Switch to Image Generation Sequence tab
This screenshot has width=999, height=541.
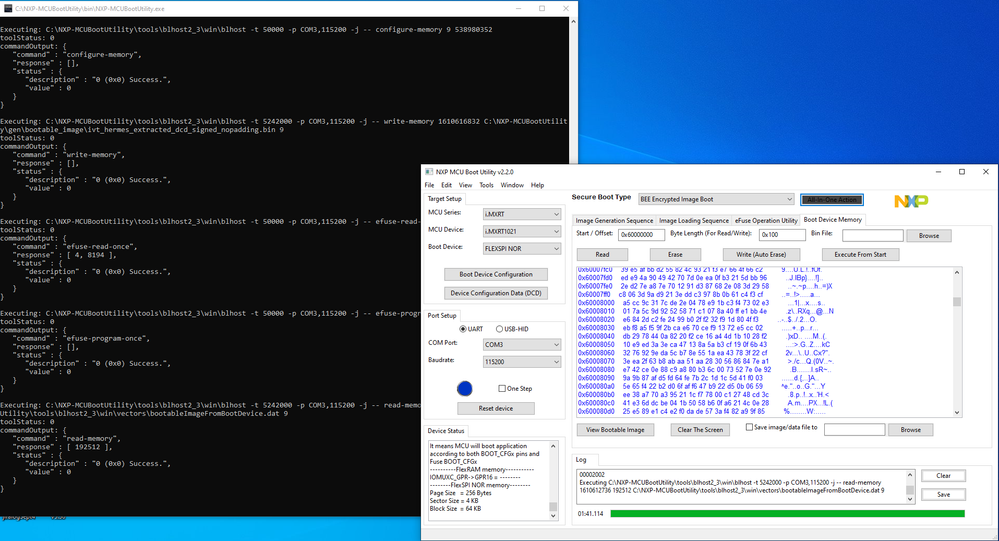(x=614, y=220)
